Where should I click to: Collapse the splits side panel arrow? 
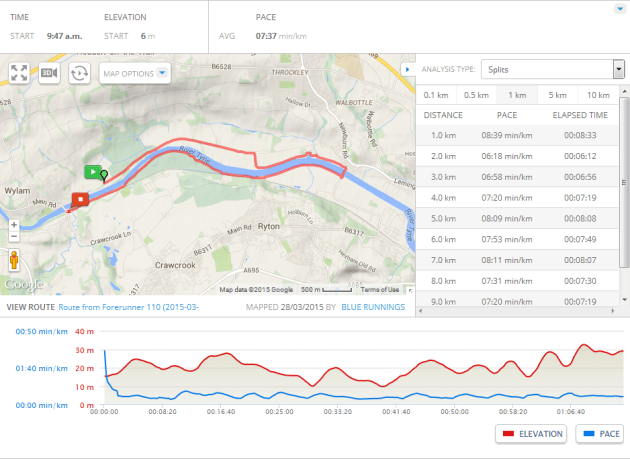click(x=406, y=69)
